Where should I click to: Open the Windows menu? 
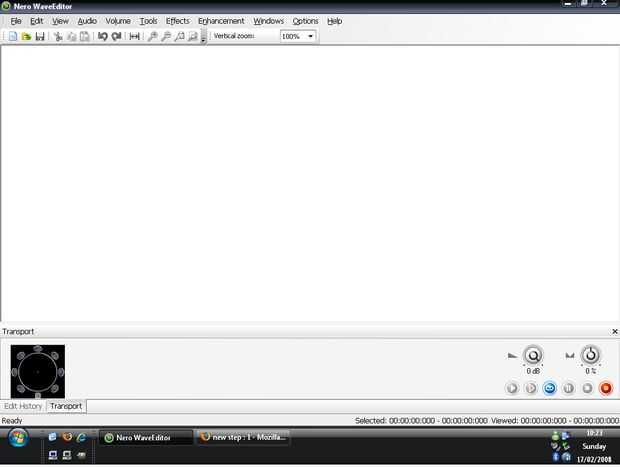tap(268, 21)
